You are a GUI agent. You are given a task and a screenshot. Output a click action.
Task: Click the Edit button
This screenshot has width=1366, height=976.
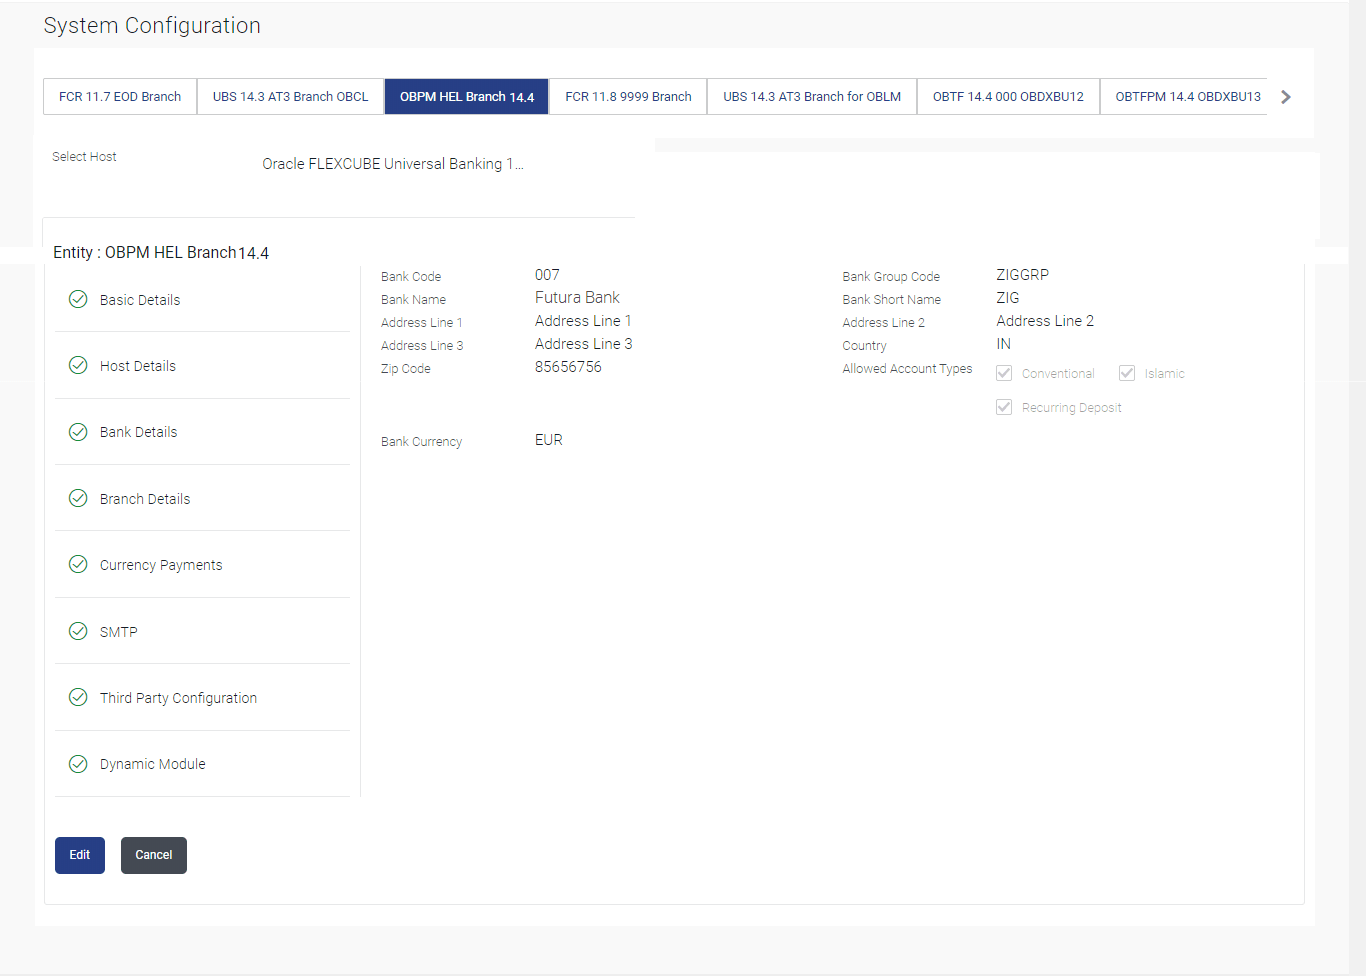tap(80, 855)
